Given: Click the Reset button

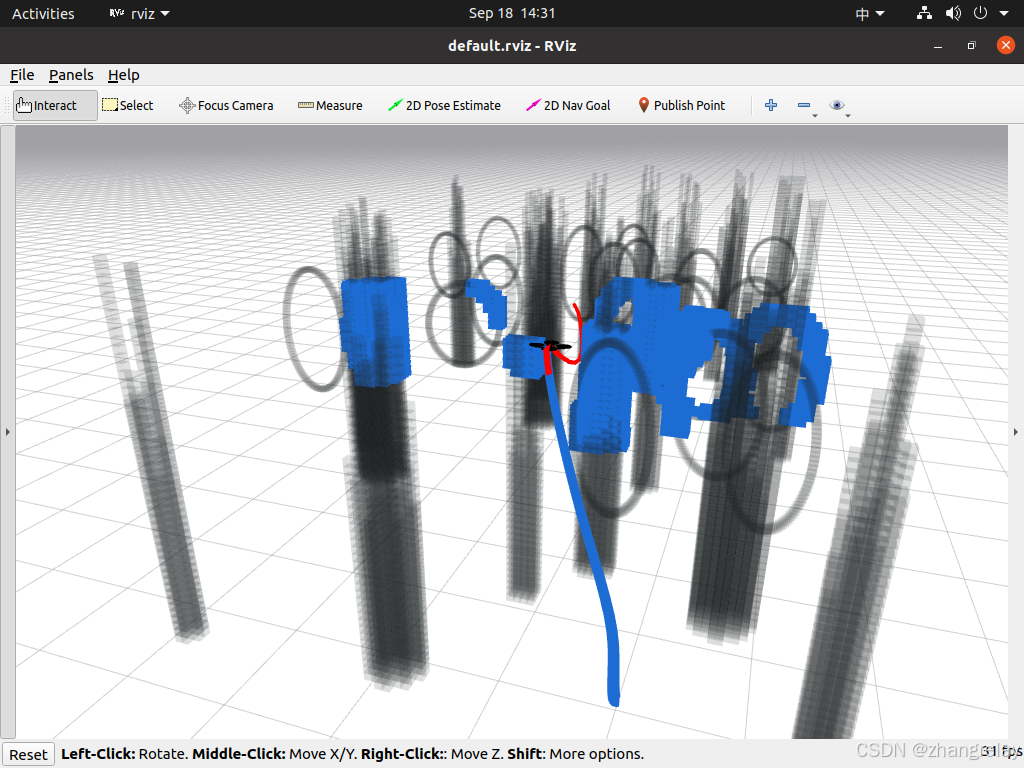Looking at the screenshot, I should coord(28,754).
